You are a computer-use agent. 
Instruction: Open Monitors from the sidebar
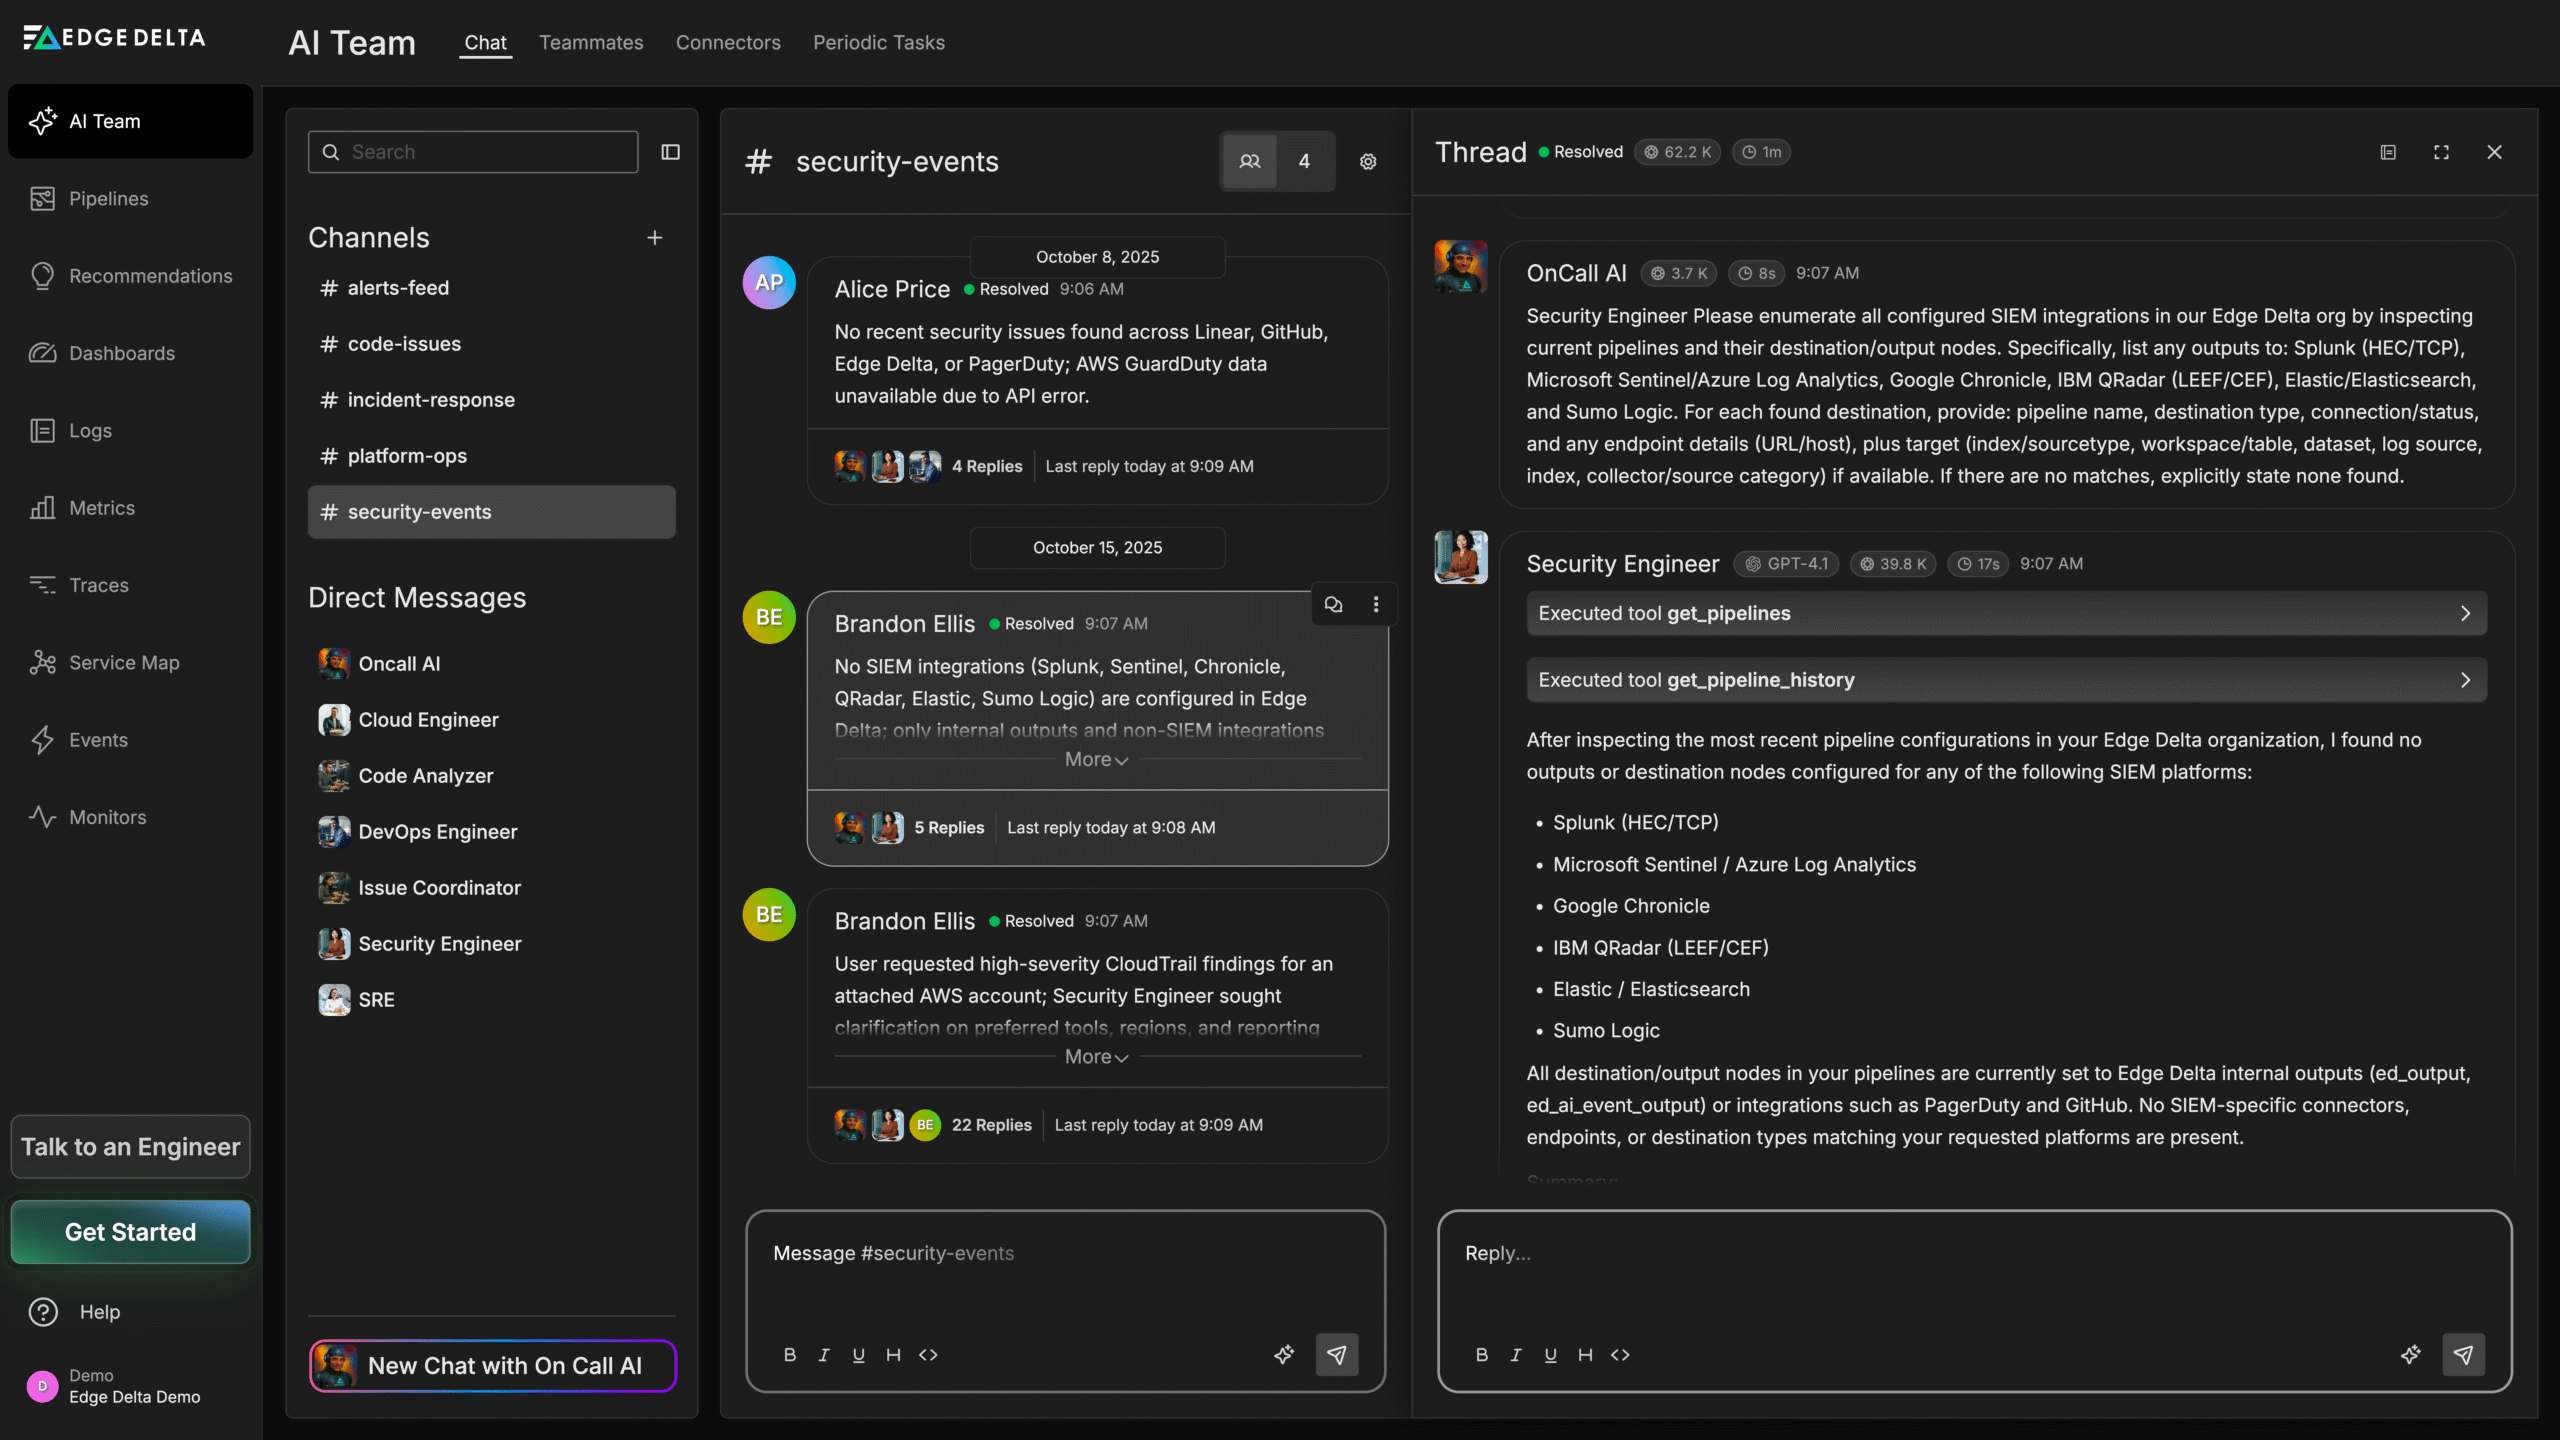tap(107, 817)
